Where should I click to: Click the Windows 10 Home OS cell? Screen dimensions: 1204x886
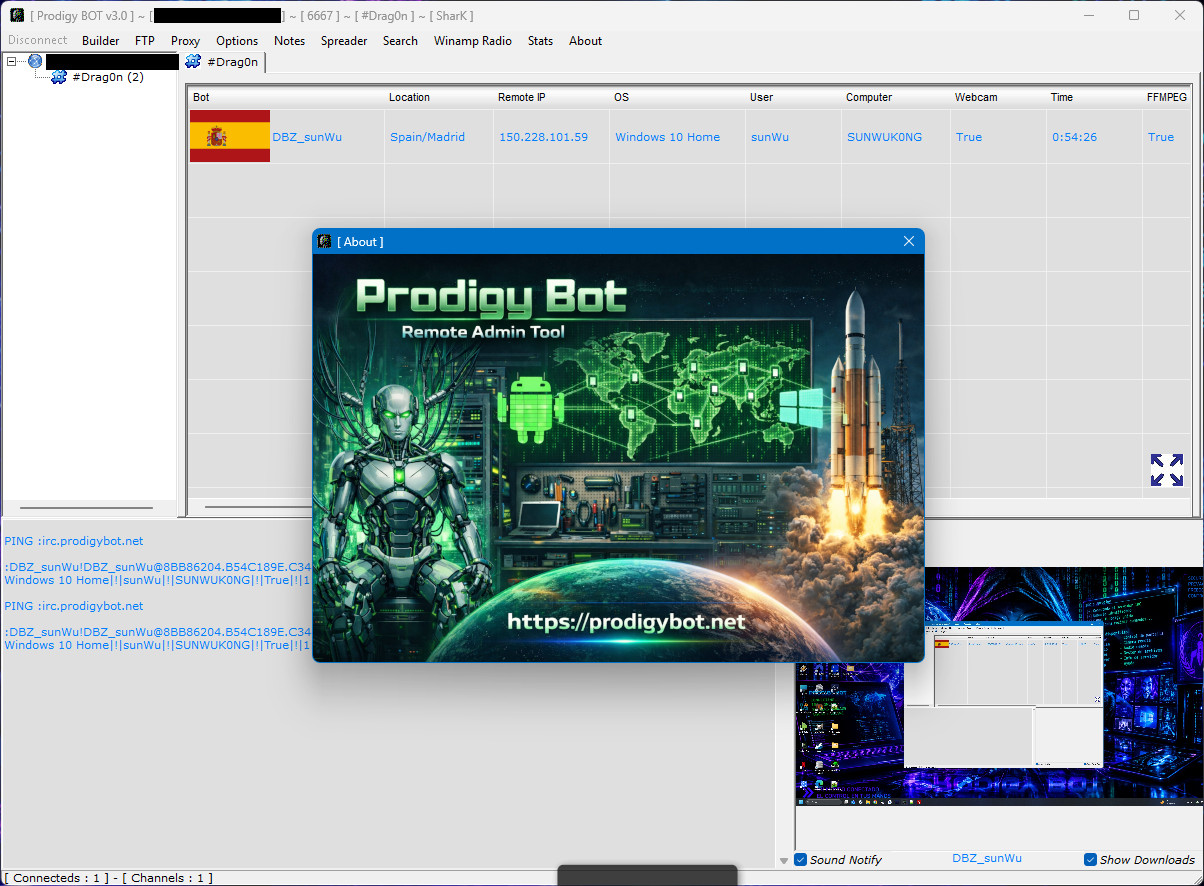(x=667, y=137)
